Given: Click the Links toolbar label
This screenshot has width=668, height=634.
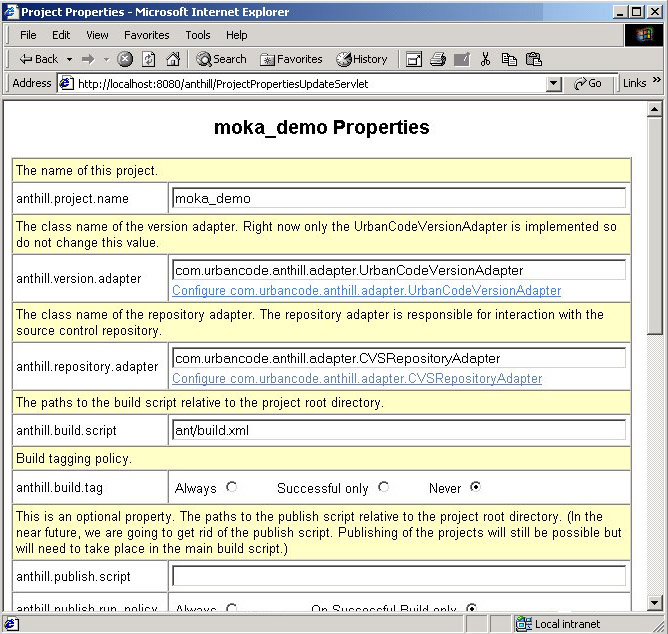Looking at the screenshot, I should pos(634,83).
